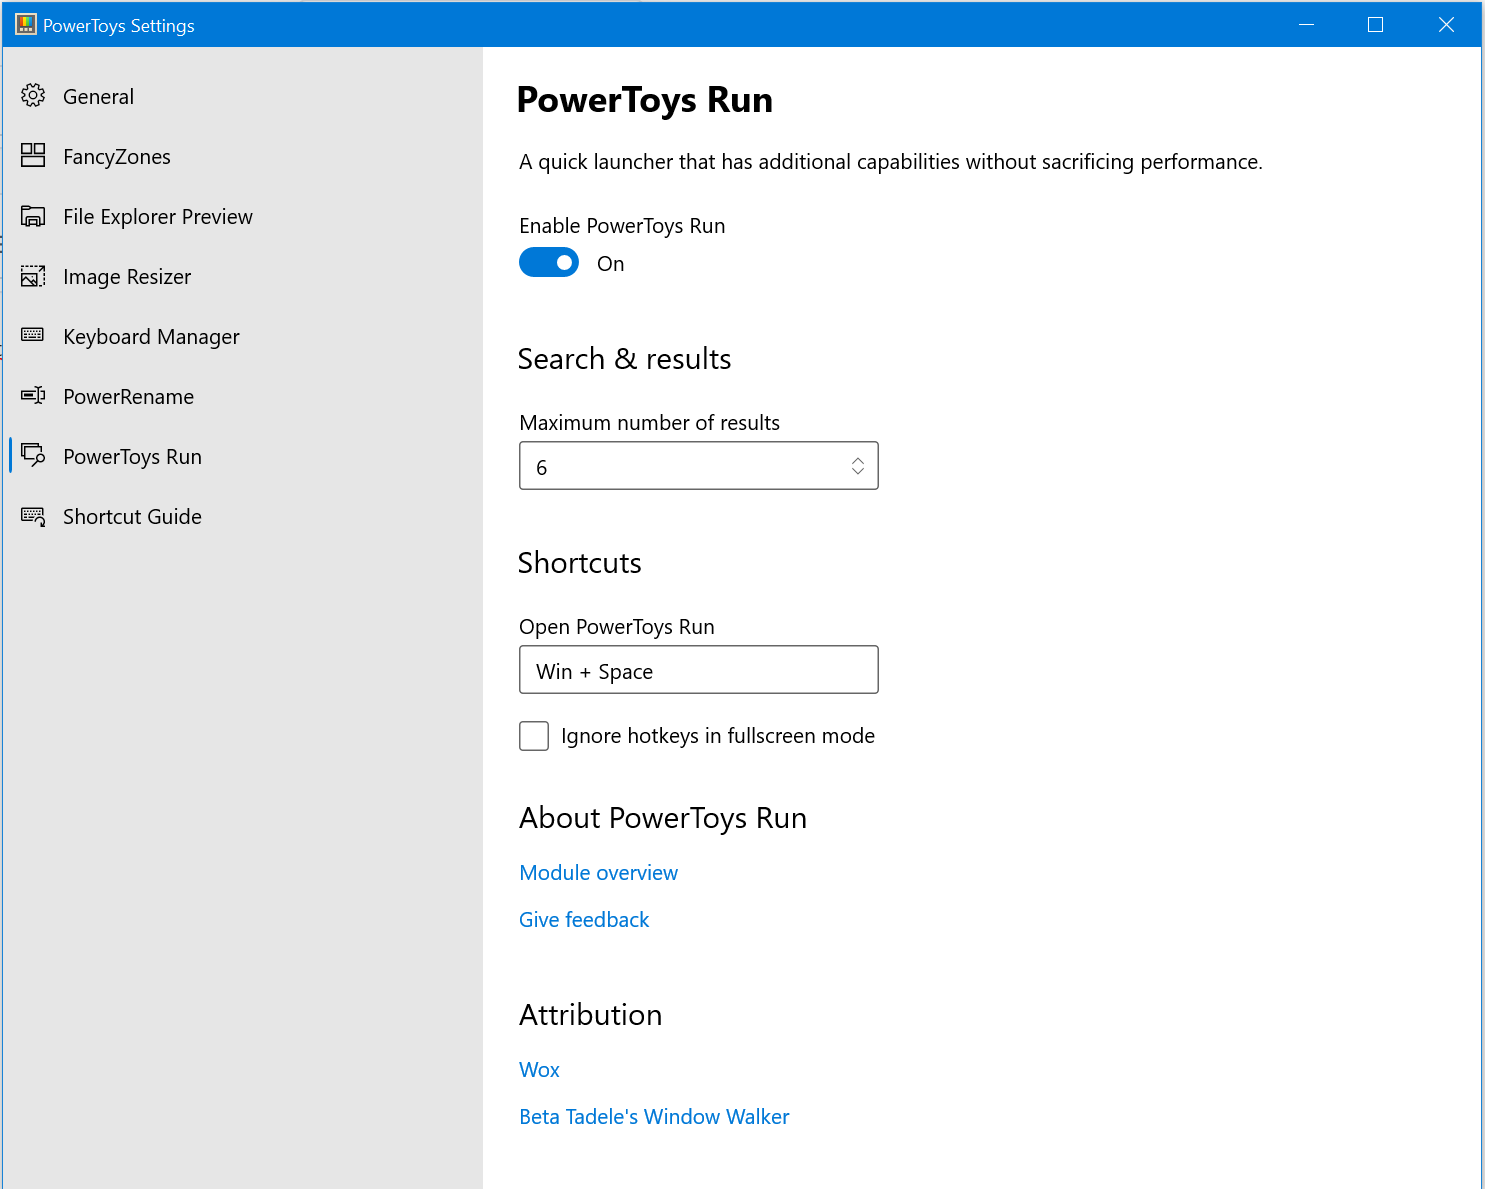This screenshot has height=1189, width=1485.
Task: Click the Win + Space shortcut field
Action: coord(698,670)
